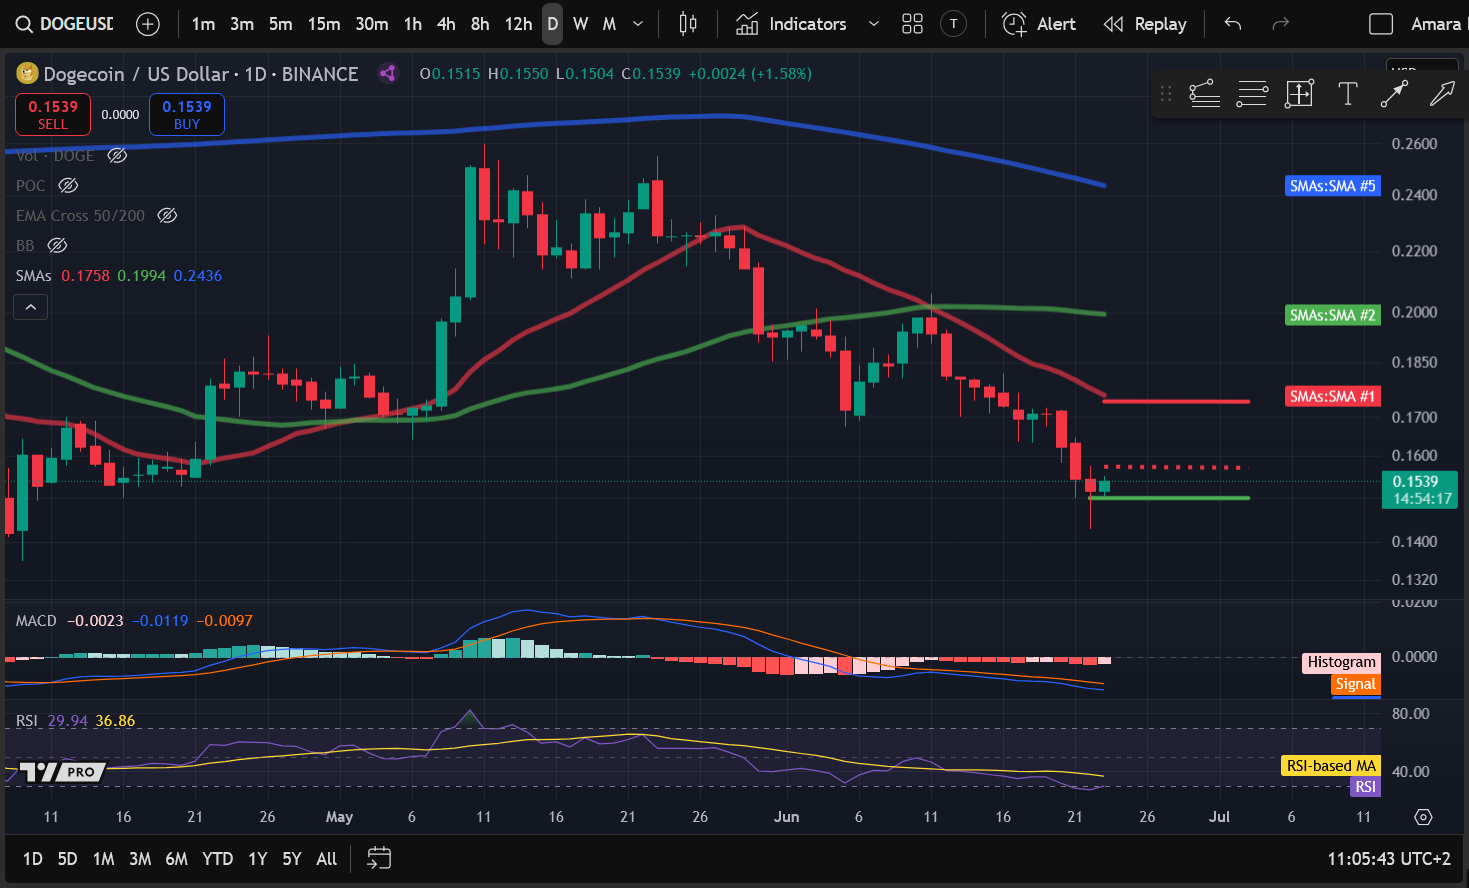Set the range to 6M

tap(177, 858)
